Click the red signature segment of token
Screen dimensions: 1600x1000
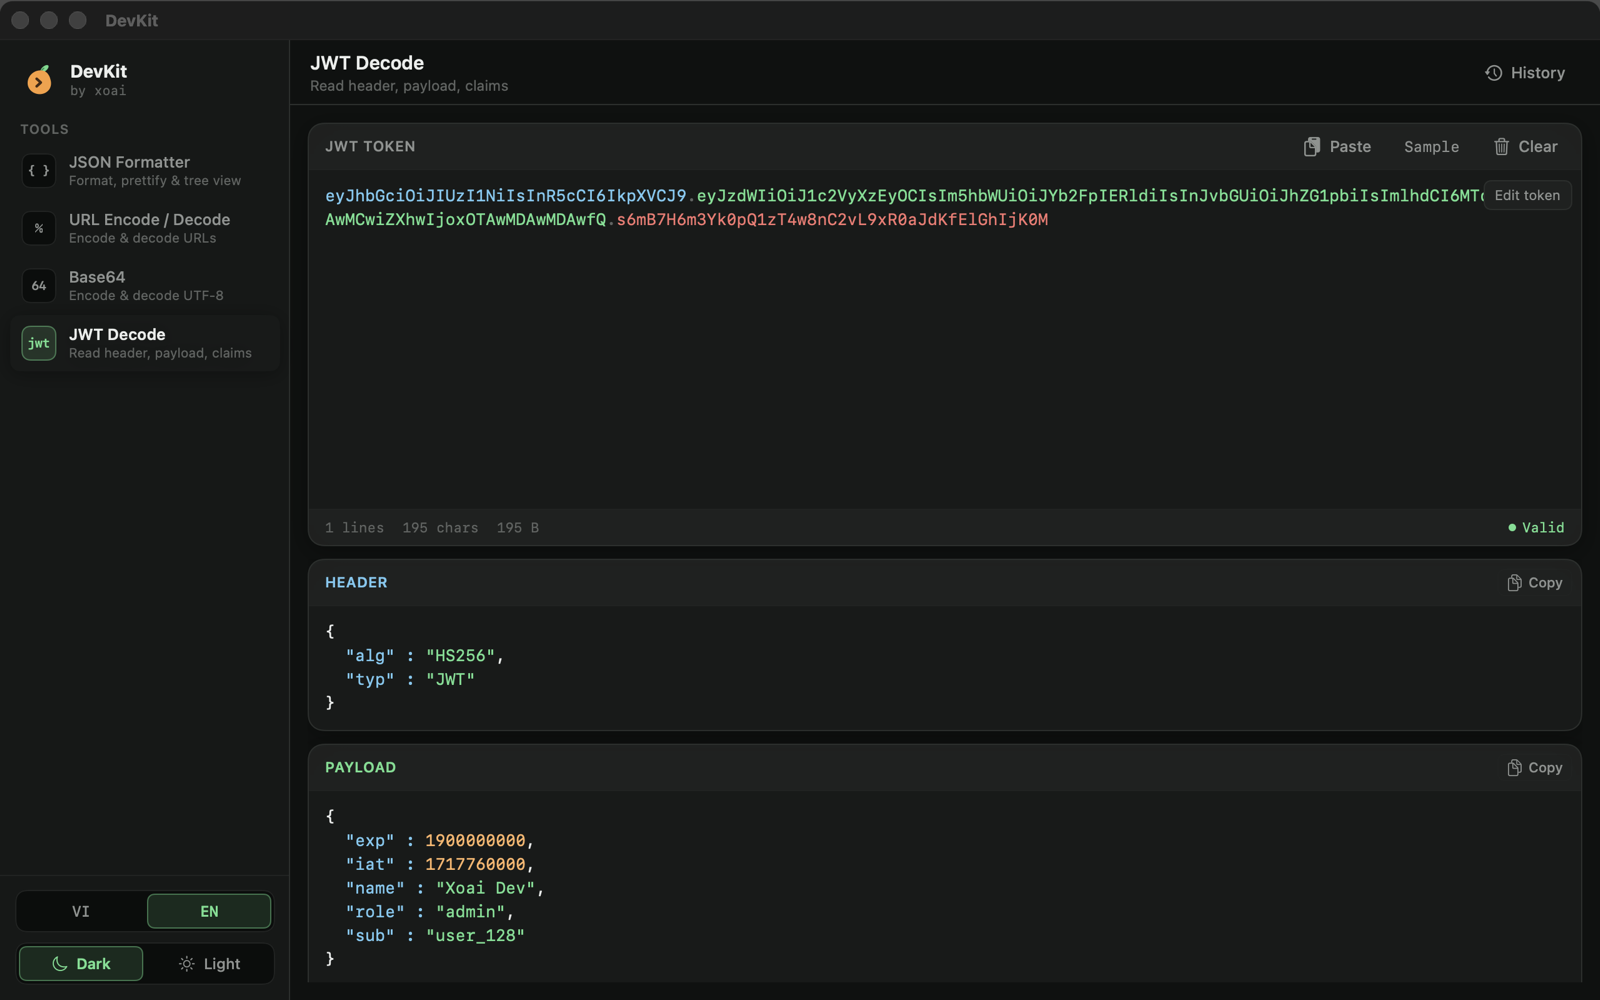click(x=832, y=220)
